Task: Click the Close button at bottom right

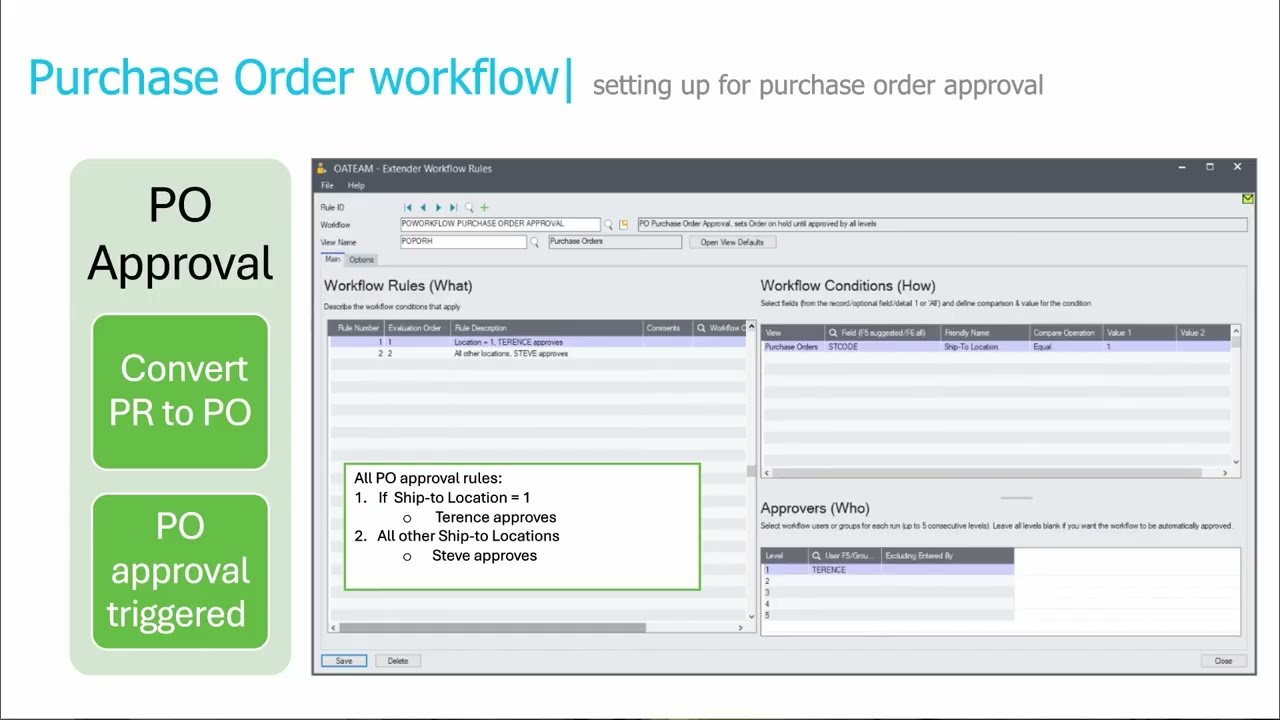Action: pyautogui.click(x=1223, y=661)
